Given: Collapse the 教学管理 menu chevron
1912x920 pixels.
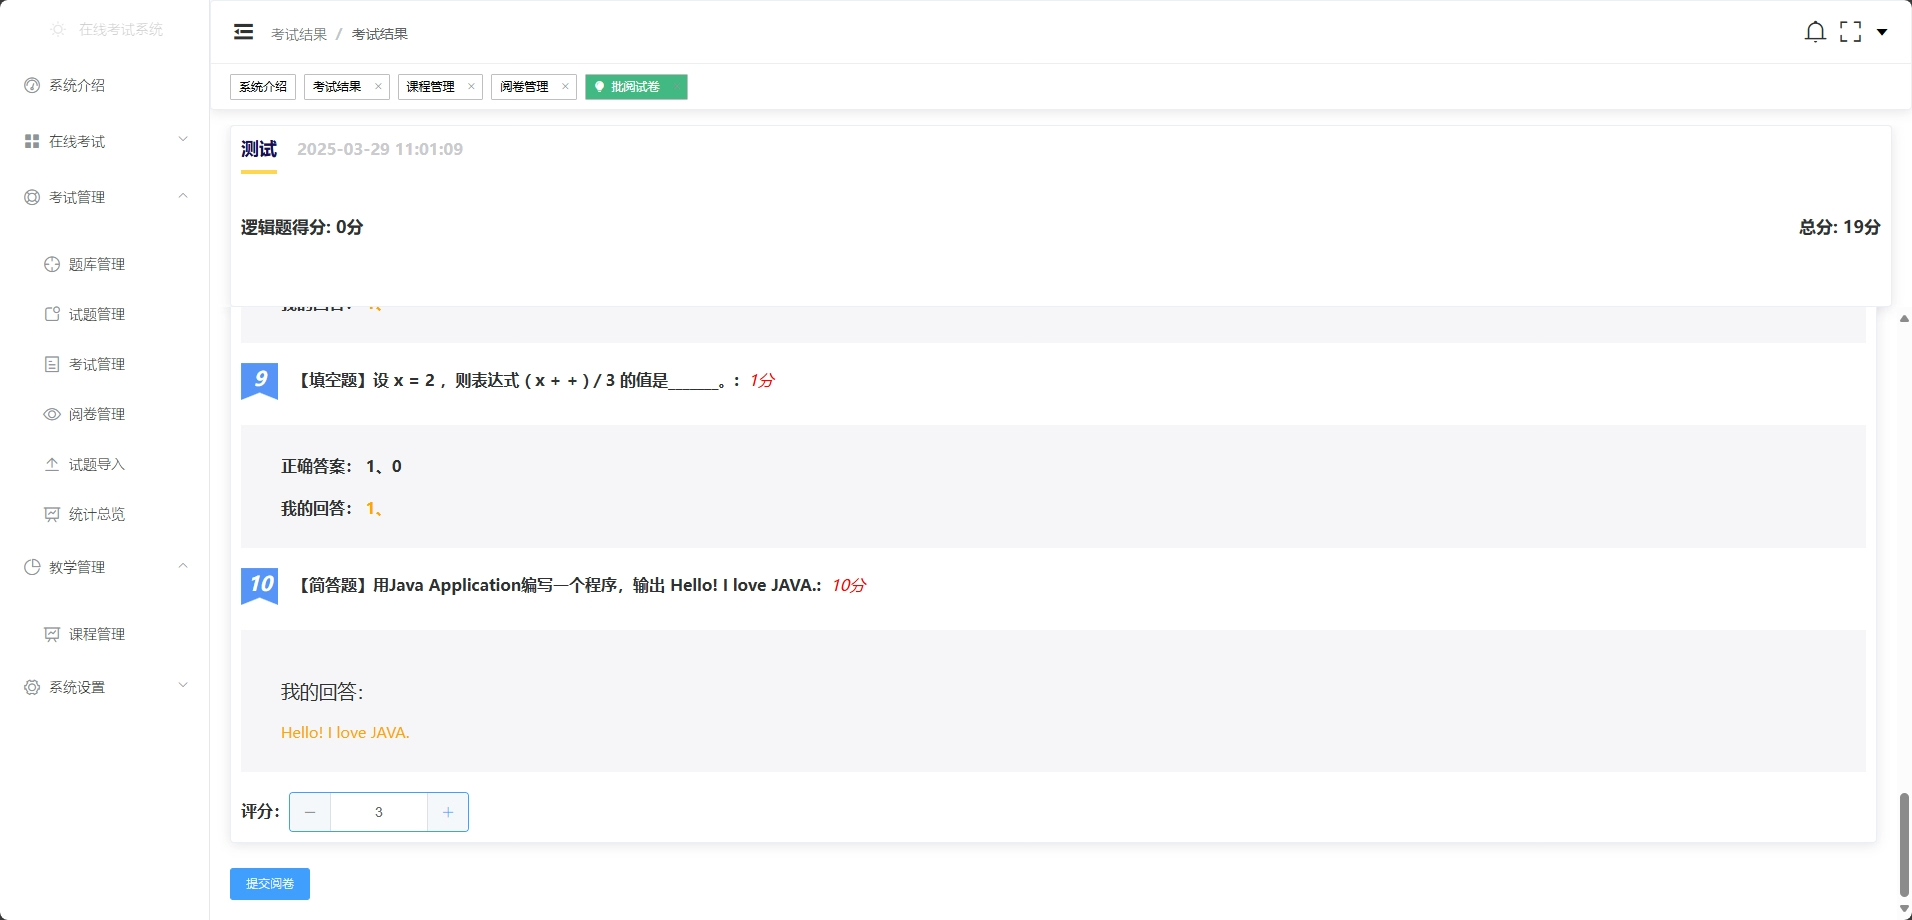Looking at the screenshot, I should 183,566.
